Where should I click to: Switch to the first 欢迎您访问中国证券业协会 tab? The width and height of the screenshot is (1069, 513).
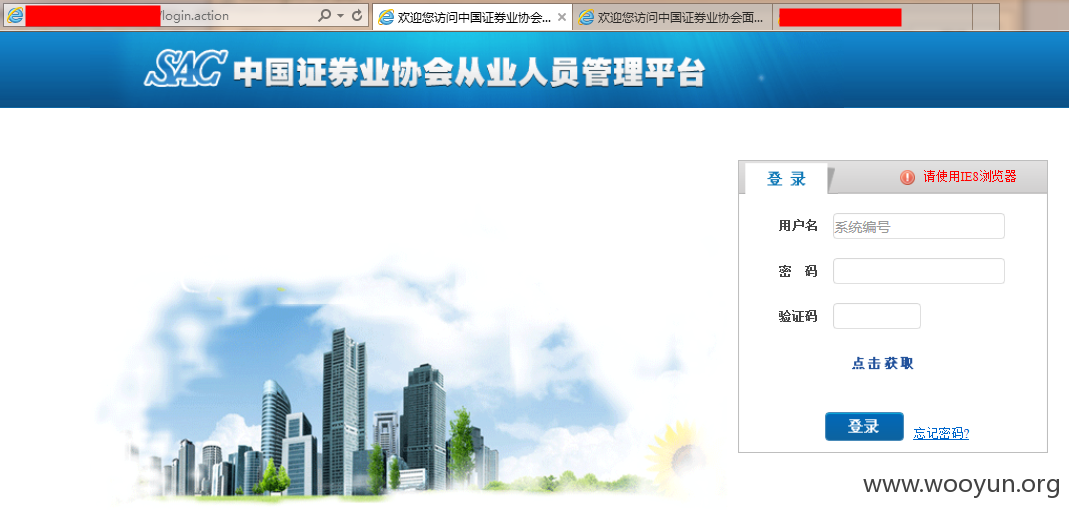[x=472, y=17]
